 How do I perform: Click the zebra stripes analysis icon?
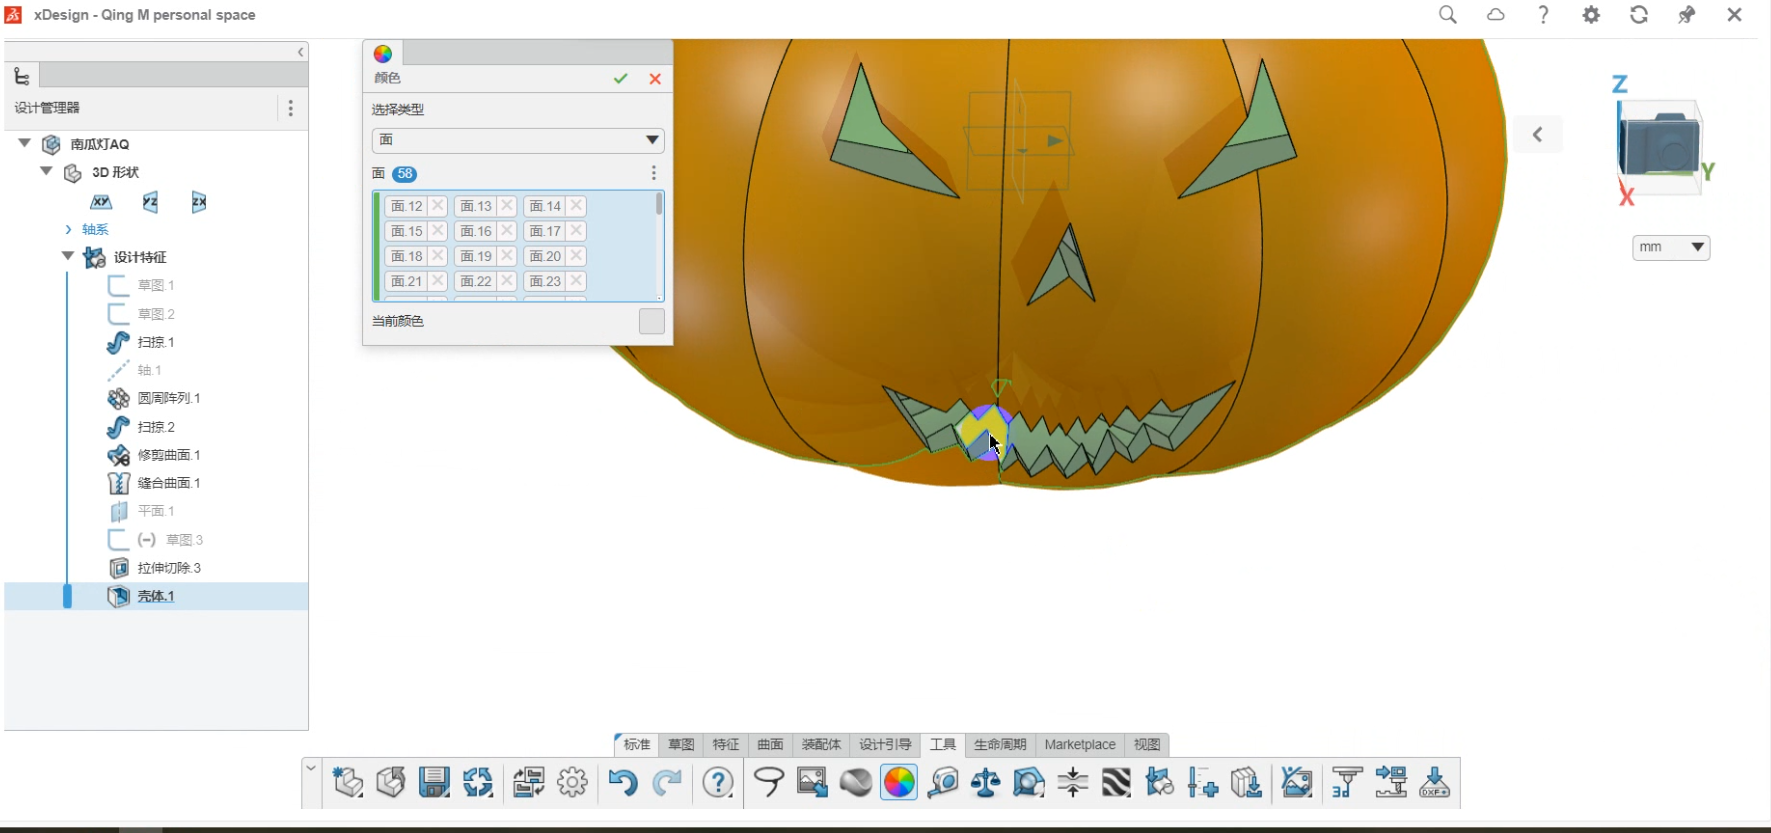(1116, 782)
